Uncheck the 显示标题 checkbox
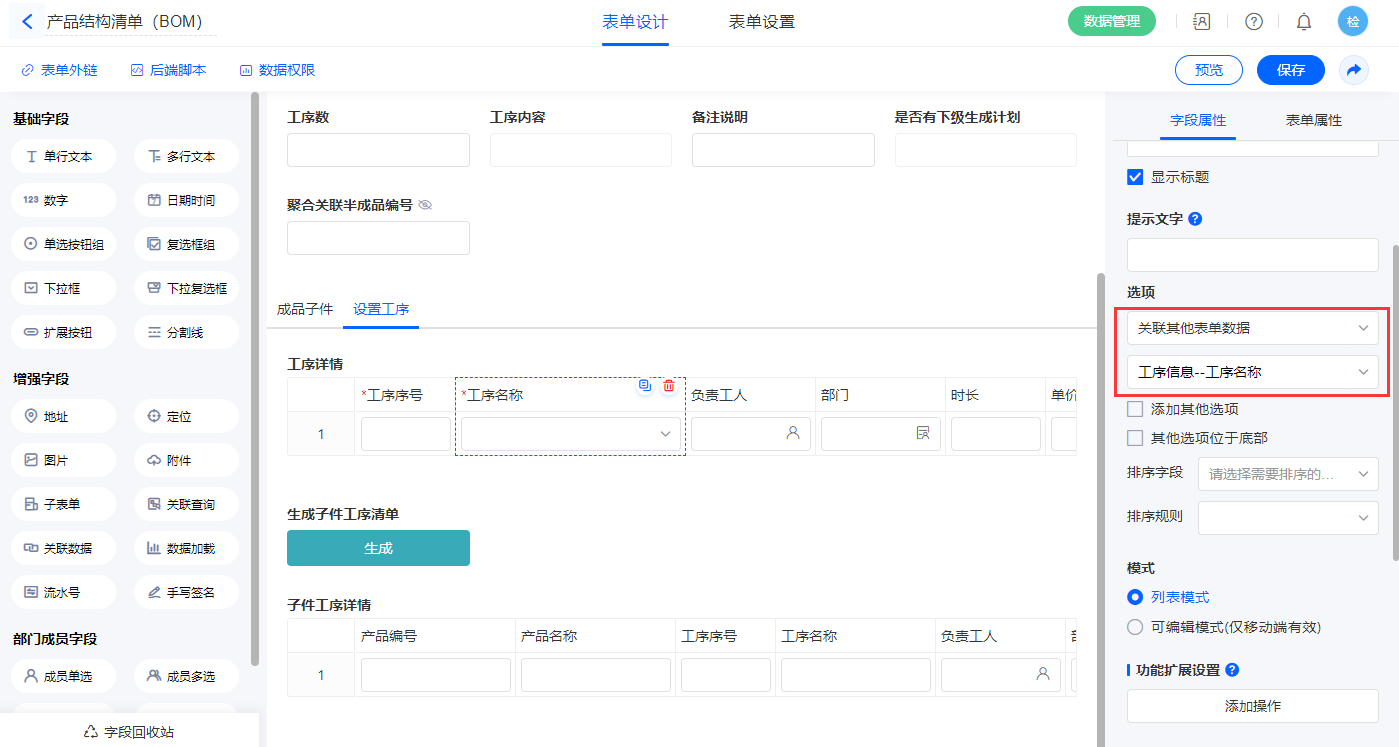 (x=1135, y=177)
